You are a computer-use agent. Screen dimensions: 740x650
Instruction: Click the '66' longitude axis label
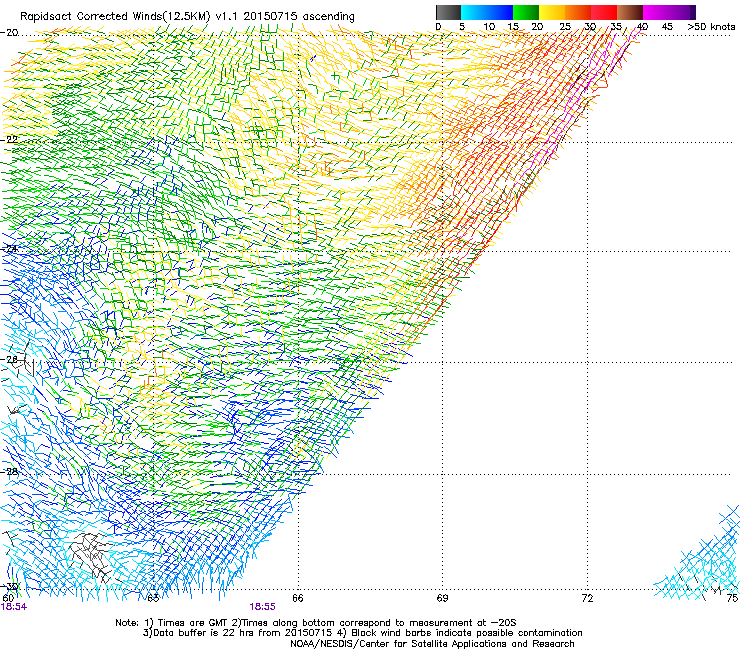[298, 598]
